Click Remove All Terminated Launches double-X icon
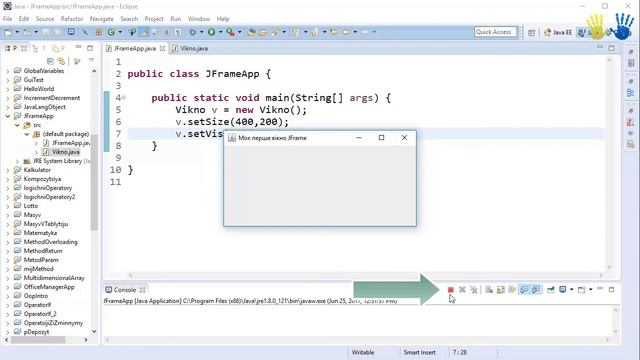The height and width of the screenshot is (360, 640). pyautogui.click(x=473, y=289)
